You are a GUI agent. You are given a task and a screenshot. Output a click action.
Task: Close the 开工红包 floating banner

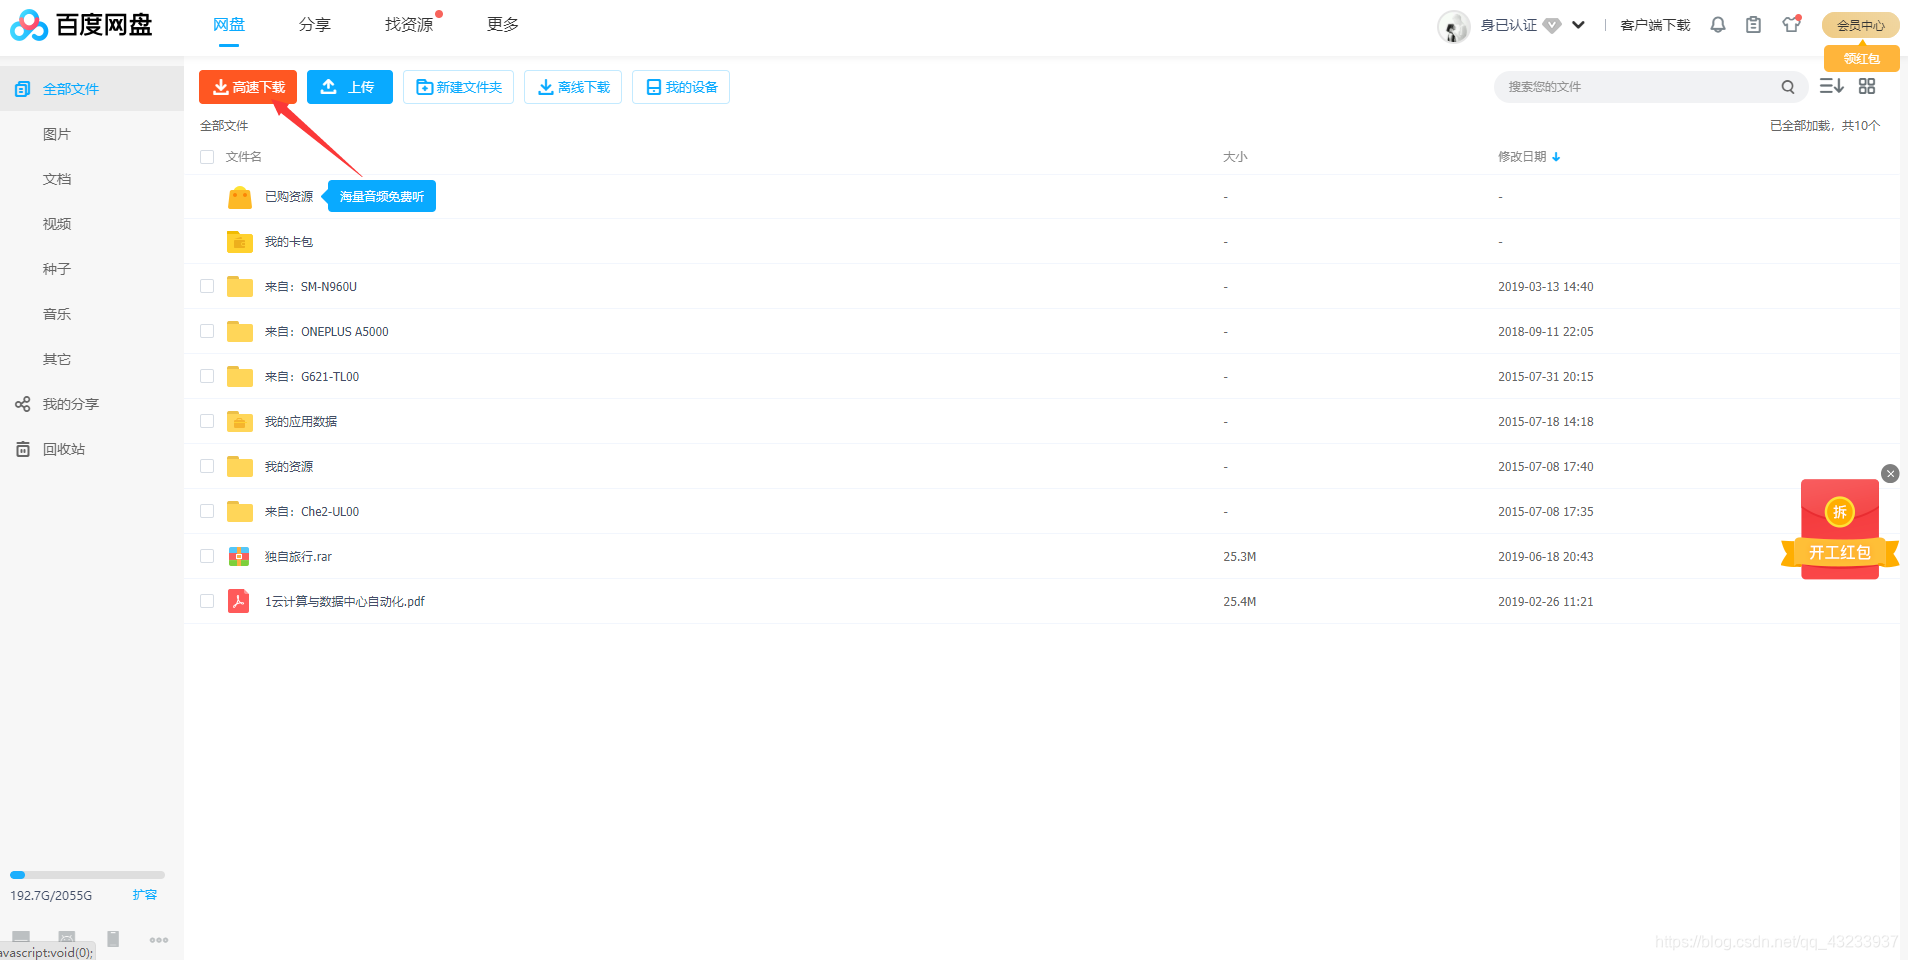click(x=1890, y=474)
